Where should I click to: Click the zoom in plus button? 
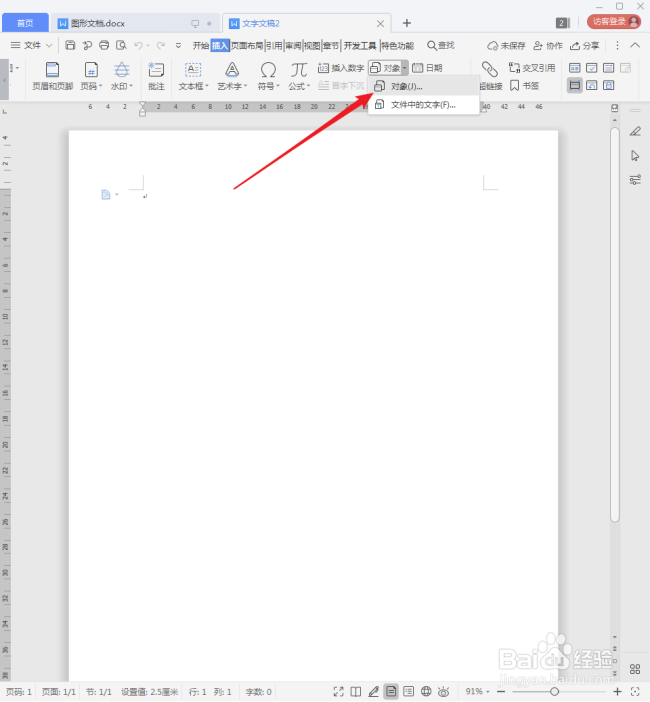[x=617, y=692]
